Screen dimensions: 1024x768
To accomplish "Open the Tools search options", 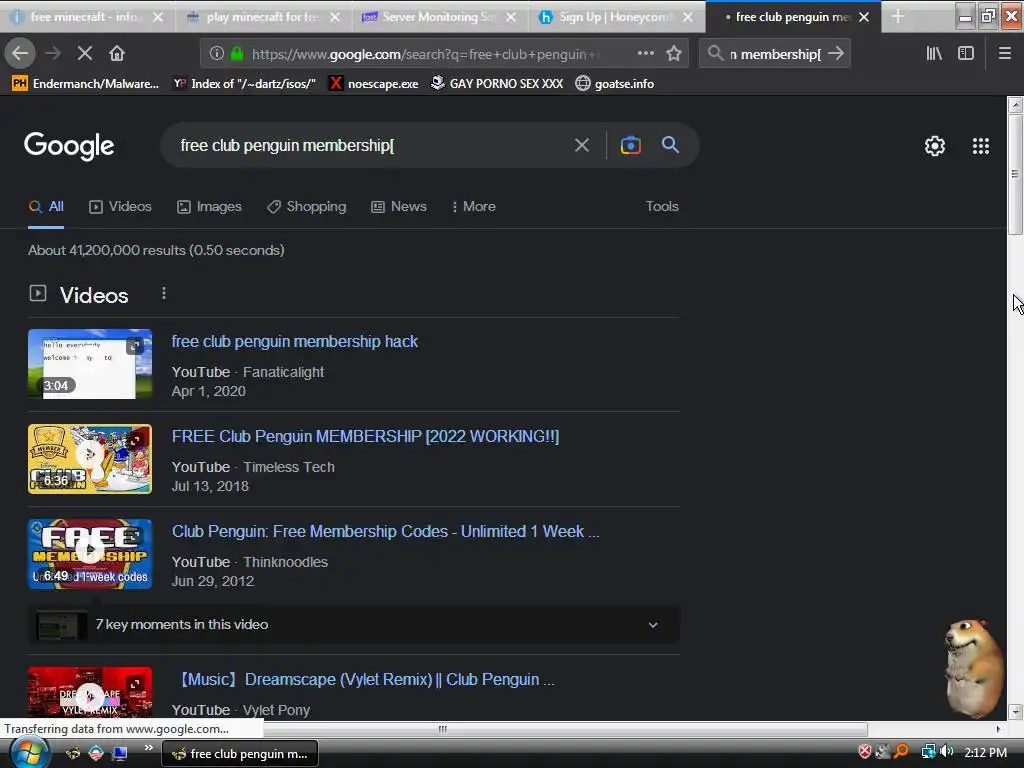I will [662, 206].
